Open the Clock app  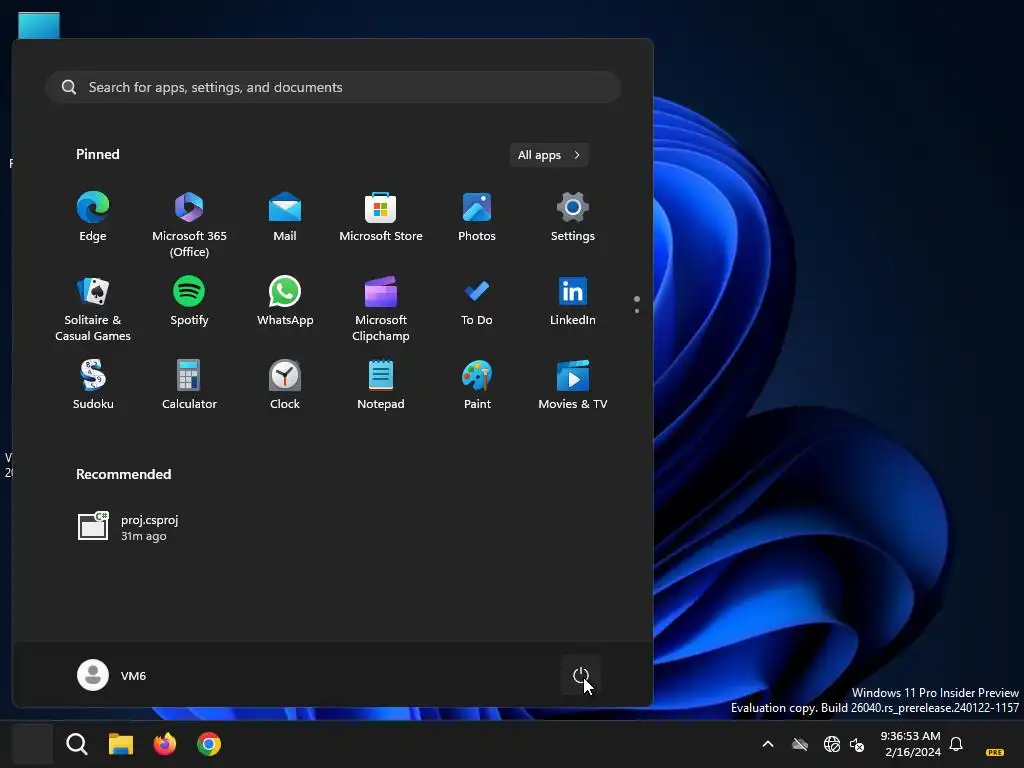(285, 385)
